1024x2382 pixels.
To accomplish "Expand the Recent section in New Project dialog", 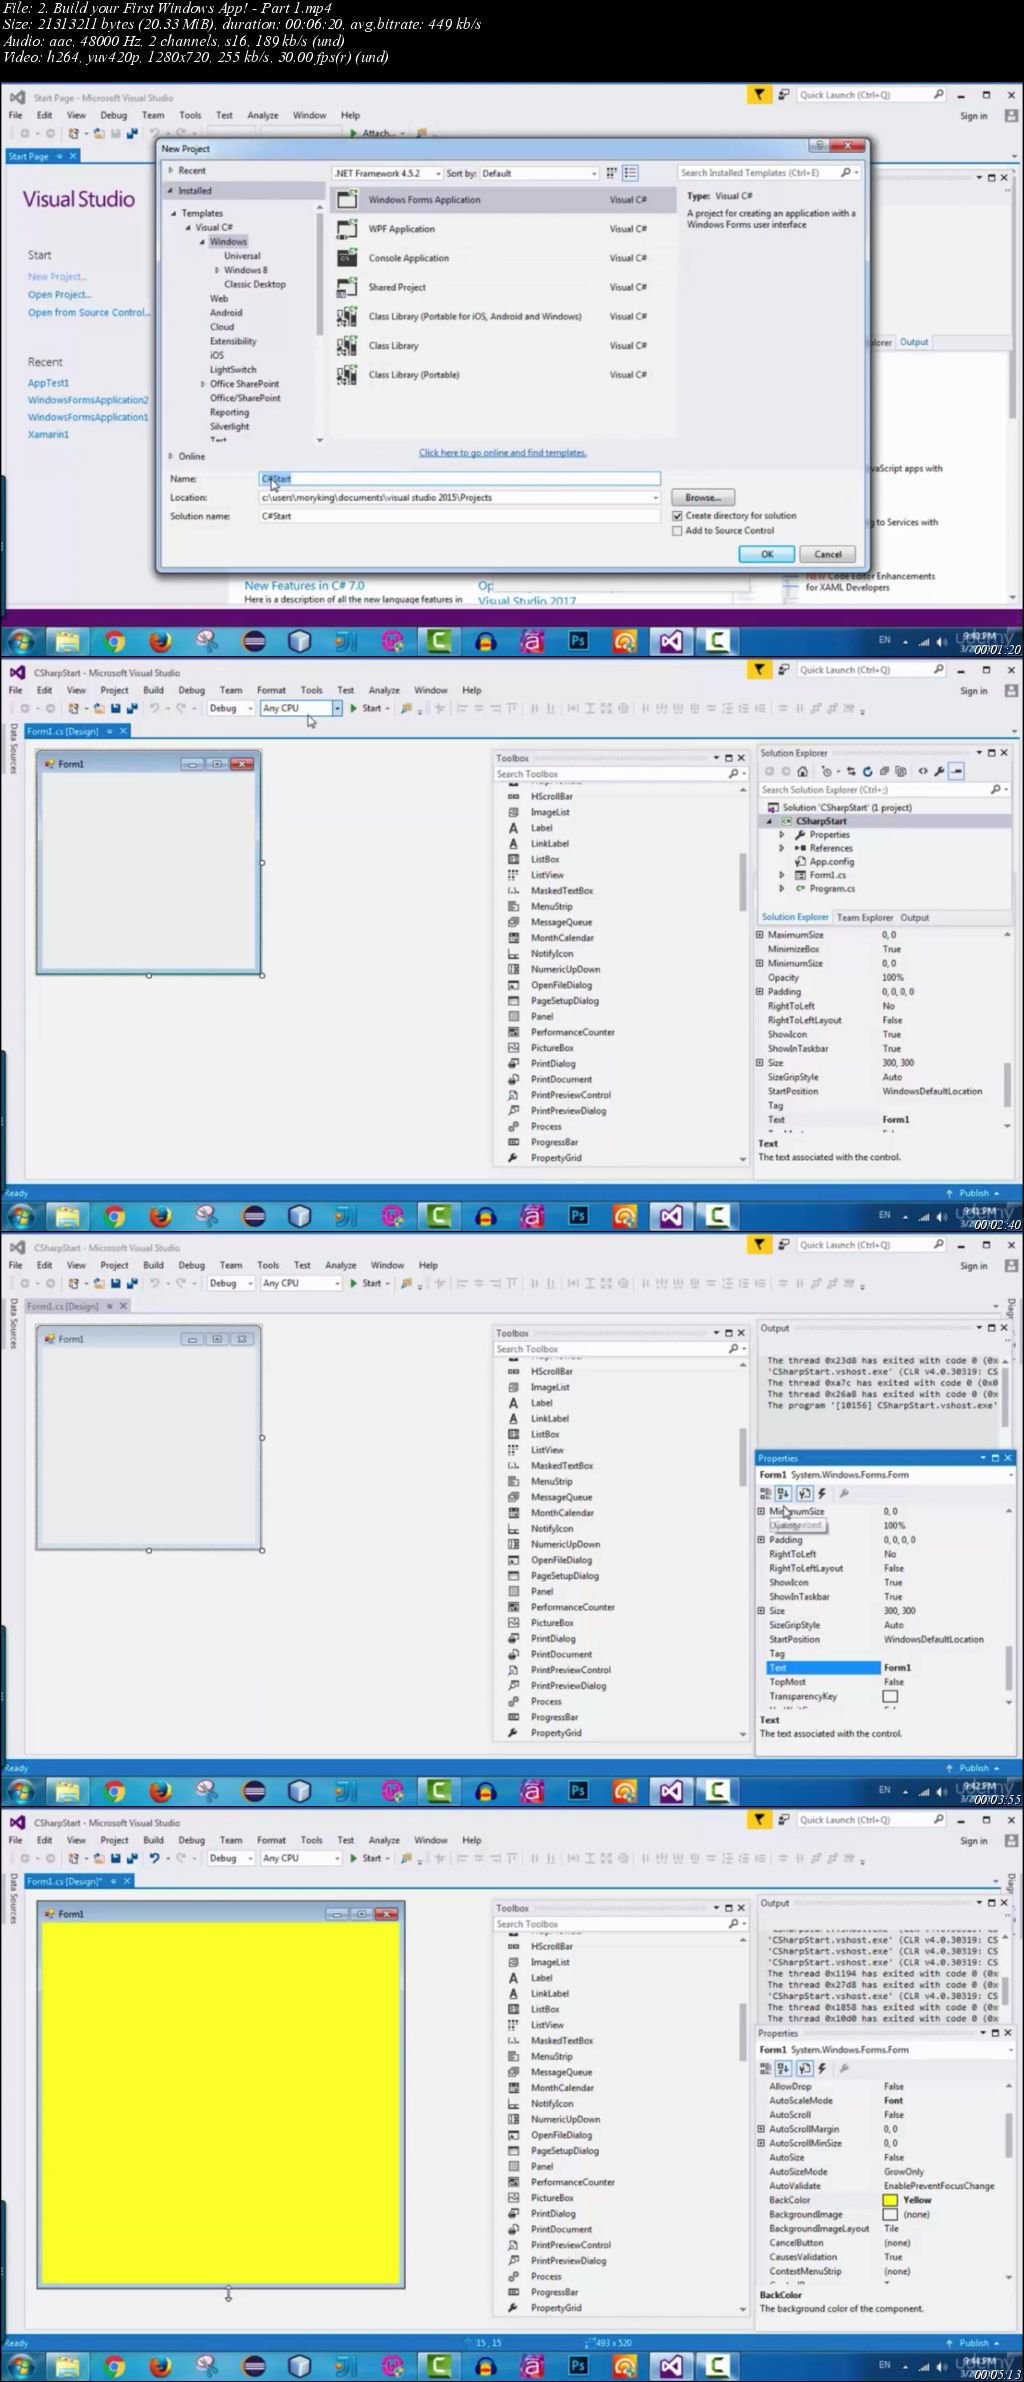I will (171, 171).
